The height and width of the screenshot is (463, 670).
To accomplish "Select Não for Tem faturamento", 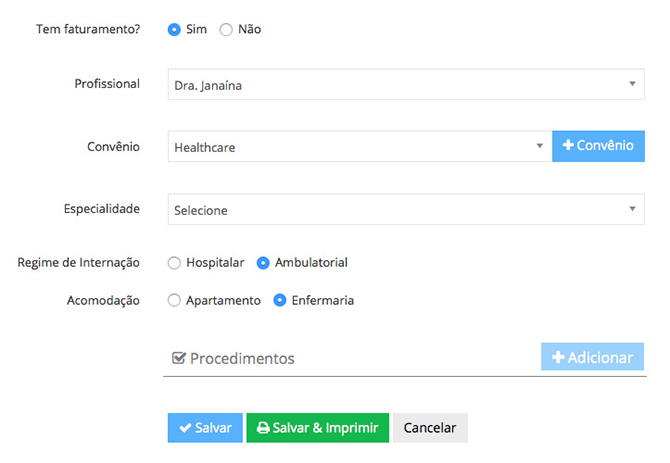I will pos(226,29).
